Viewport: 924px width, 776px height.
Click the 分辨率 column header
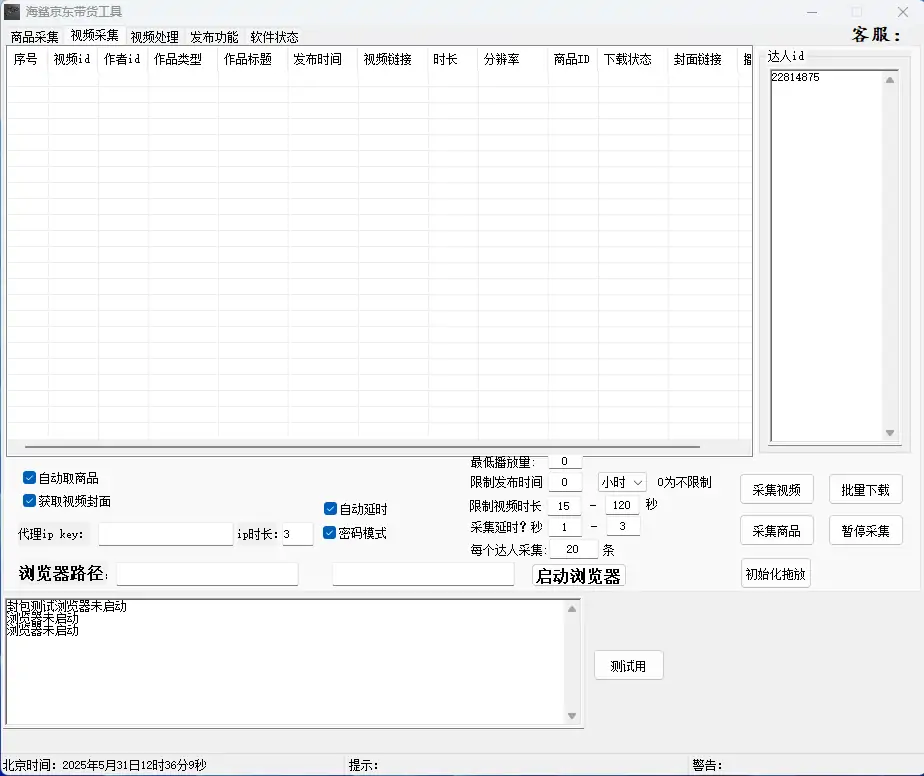click(513, 60)
